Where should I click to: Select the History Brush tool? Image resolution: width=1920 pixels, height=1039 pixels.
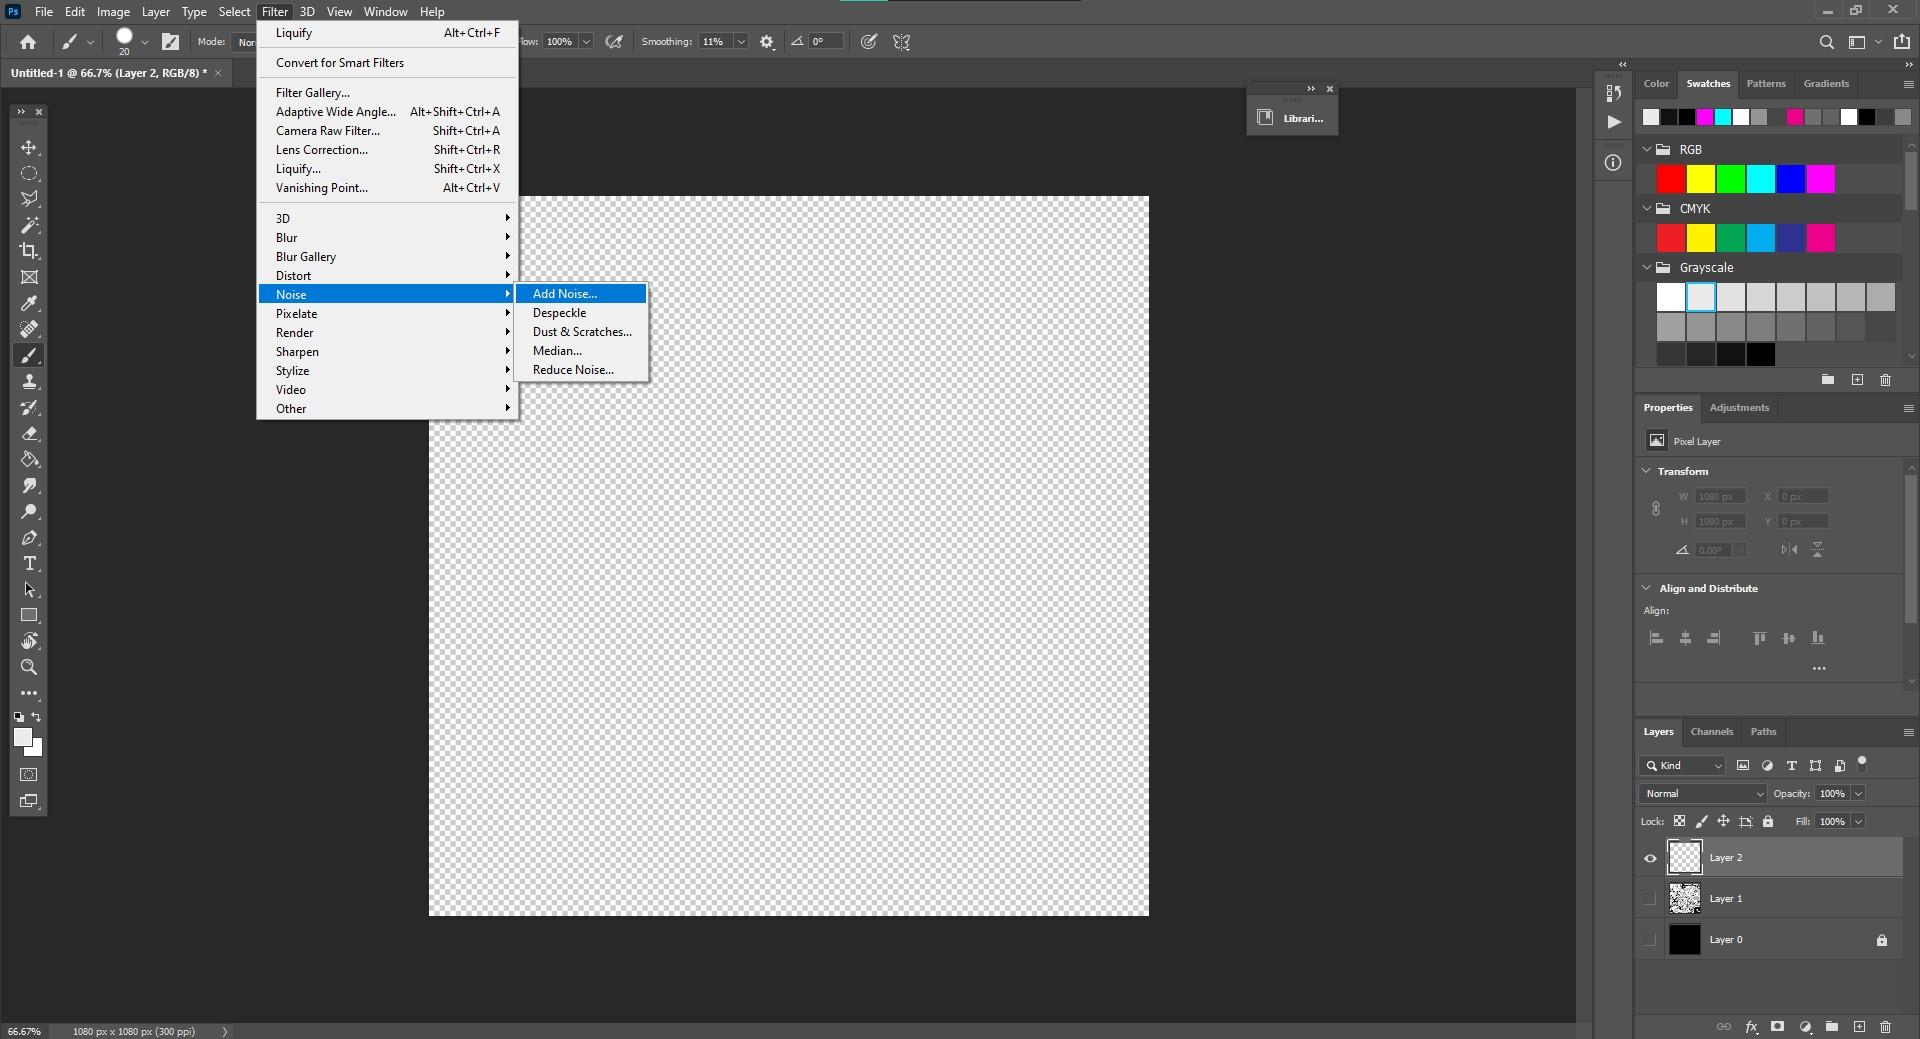29,407
